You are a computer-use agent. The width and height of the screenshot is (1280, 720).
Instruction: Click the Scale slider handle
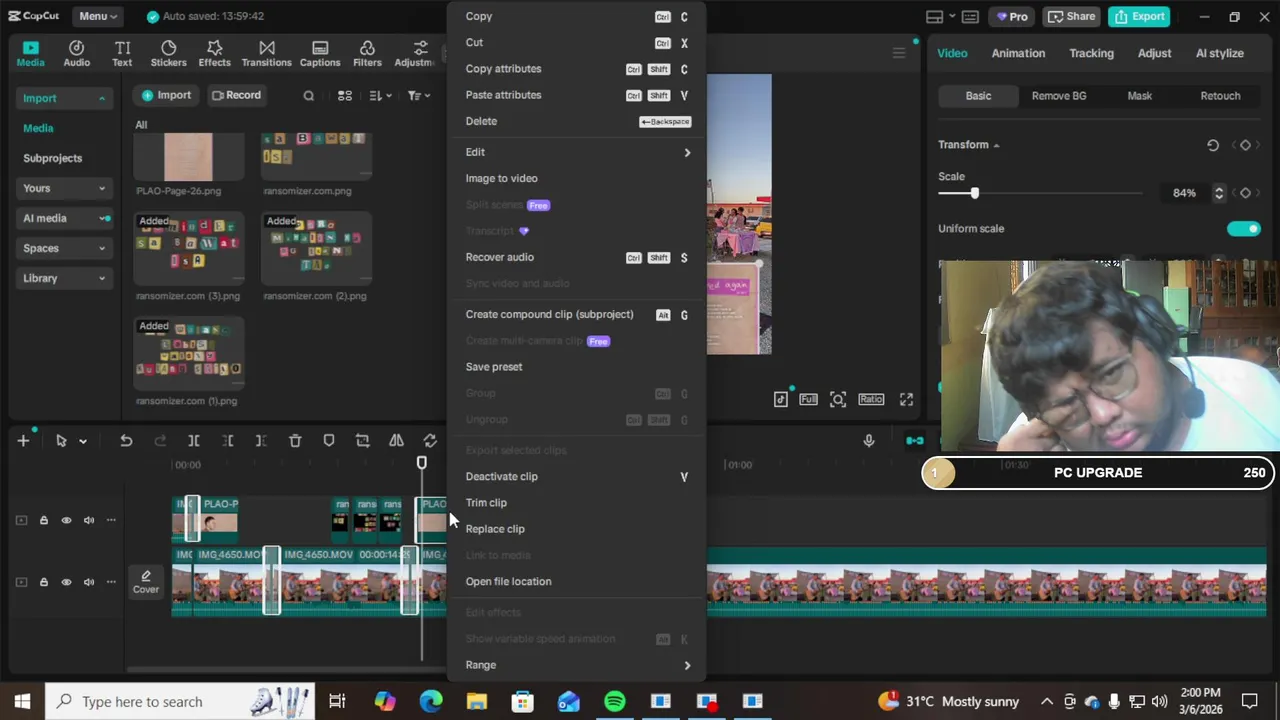(974, 193)
